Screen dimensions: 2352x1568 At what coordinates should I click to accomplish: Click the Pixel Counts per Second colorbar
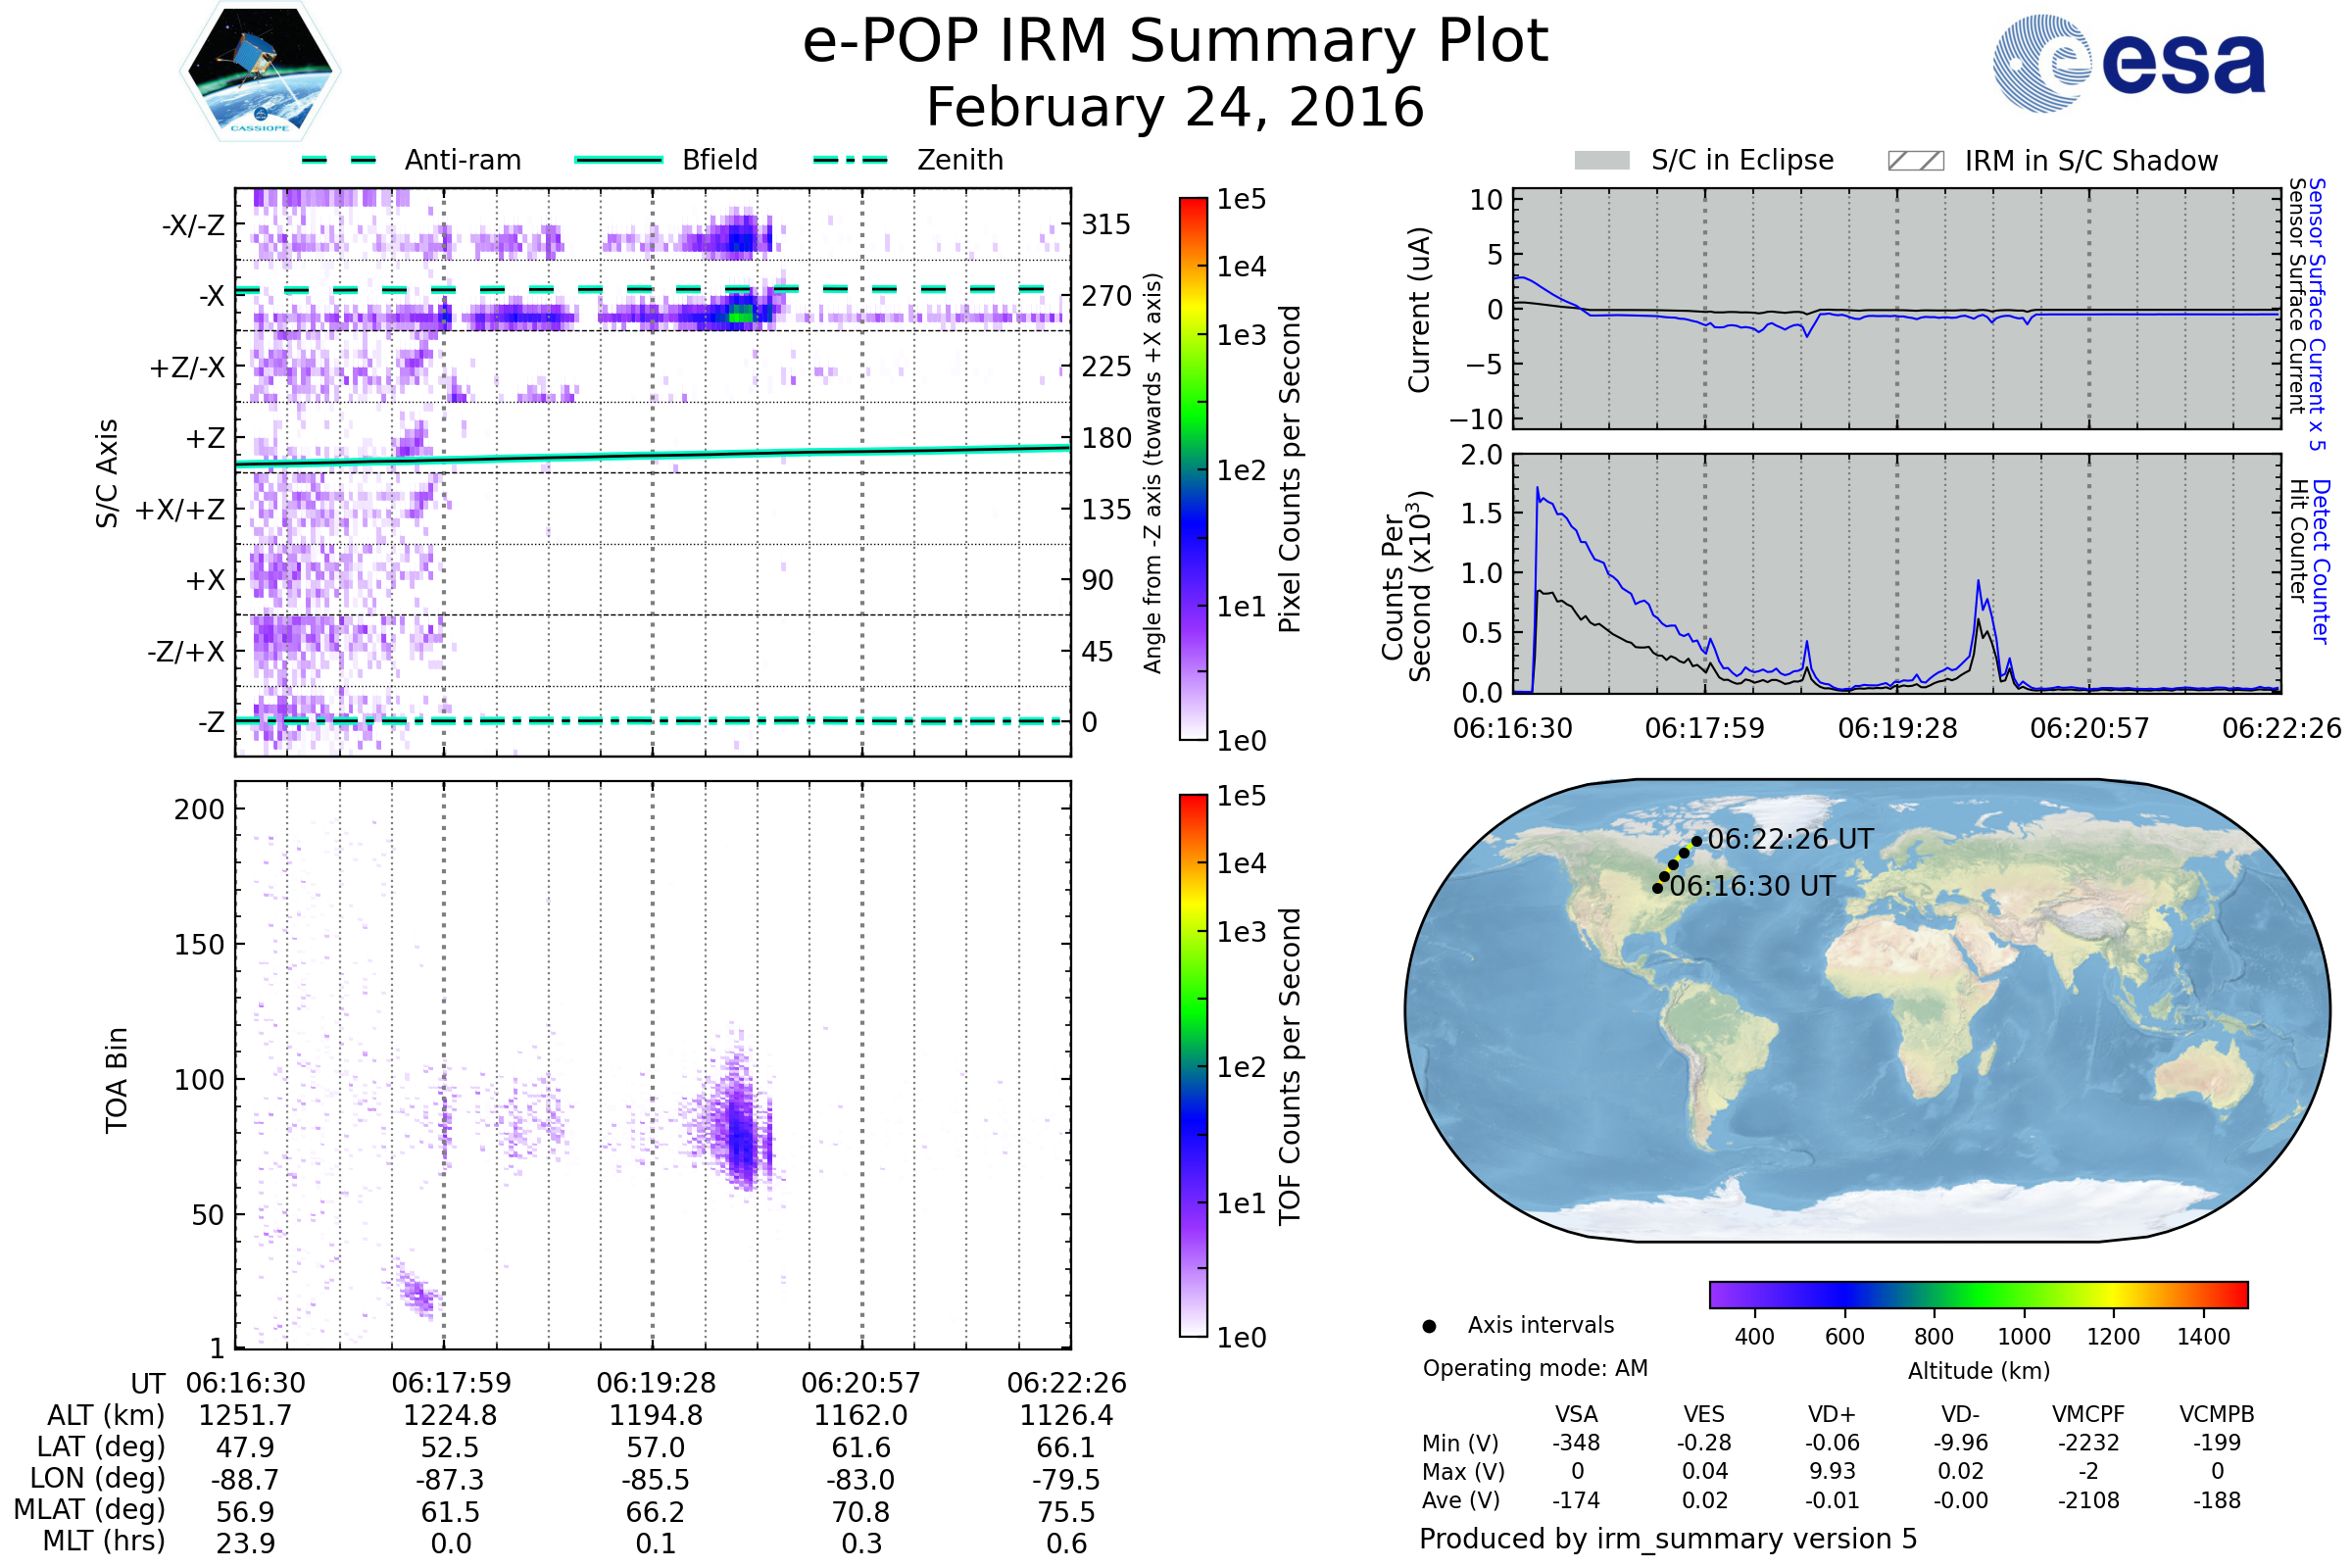[1193, 468]
